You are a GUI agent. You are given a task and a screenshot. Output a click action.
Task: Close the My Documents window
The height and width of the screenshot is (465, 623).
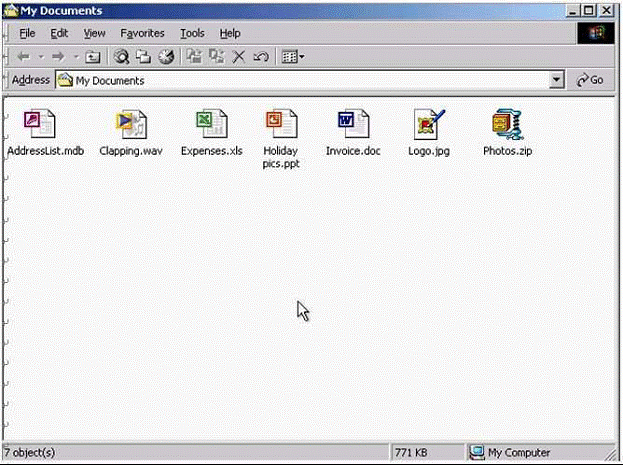[x=606, y=10]
